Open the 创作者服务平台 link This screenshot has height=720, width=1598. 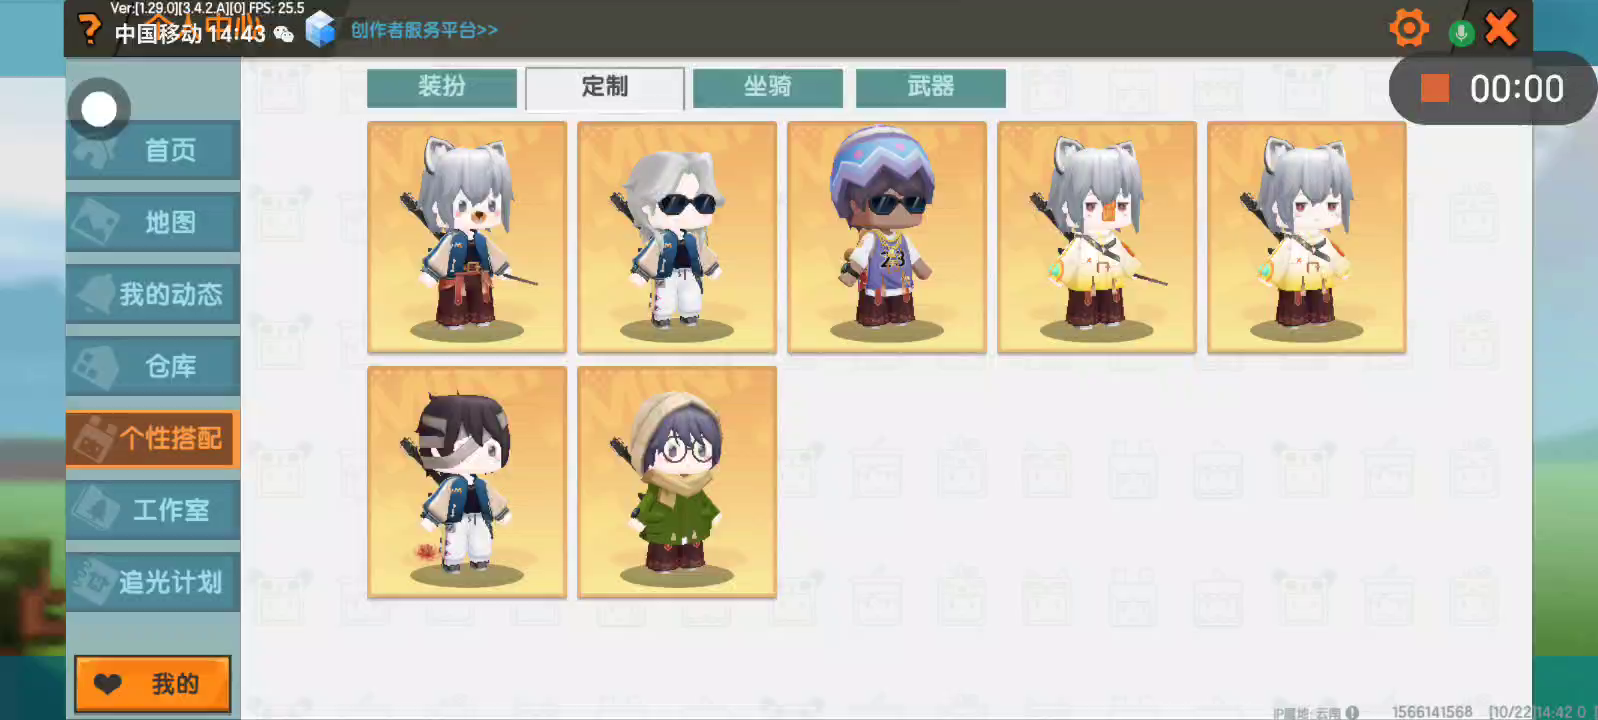(x=424, y=30)
